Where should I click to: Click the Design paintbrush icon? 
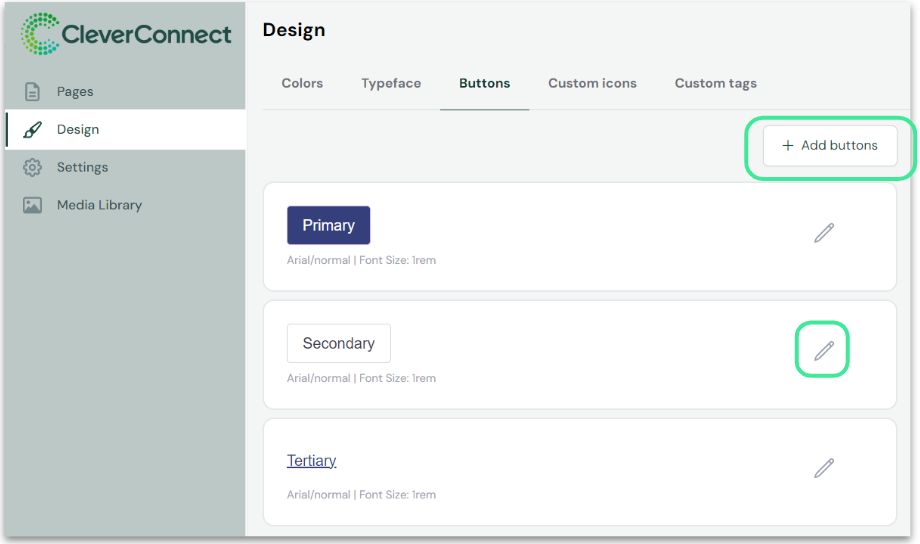(x=32, y=130)
